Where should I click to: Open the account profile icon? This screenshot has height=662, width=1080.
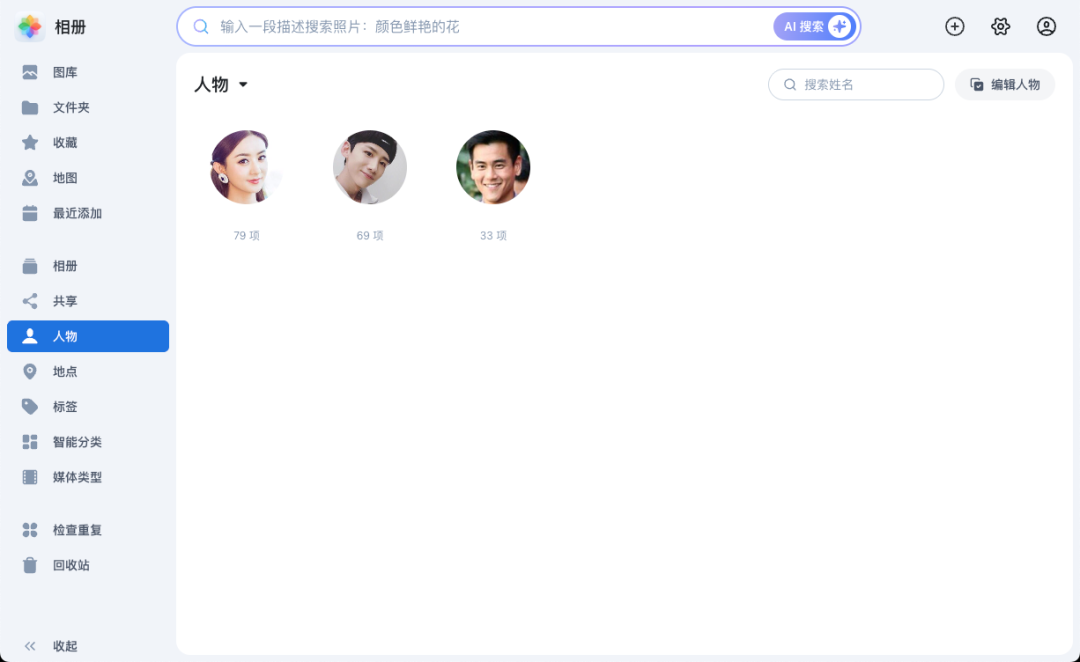pos(1046,26)
